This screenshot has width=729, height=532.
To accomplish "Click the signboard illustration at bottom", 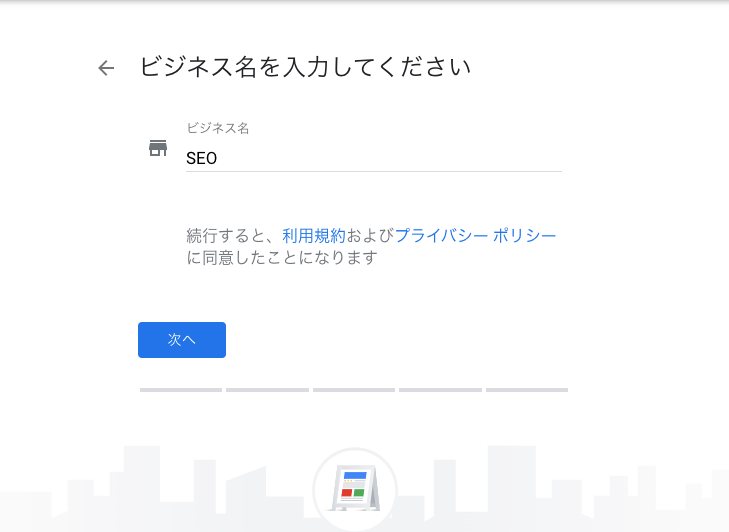I will (x=355, y=488).
